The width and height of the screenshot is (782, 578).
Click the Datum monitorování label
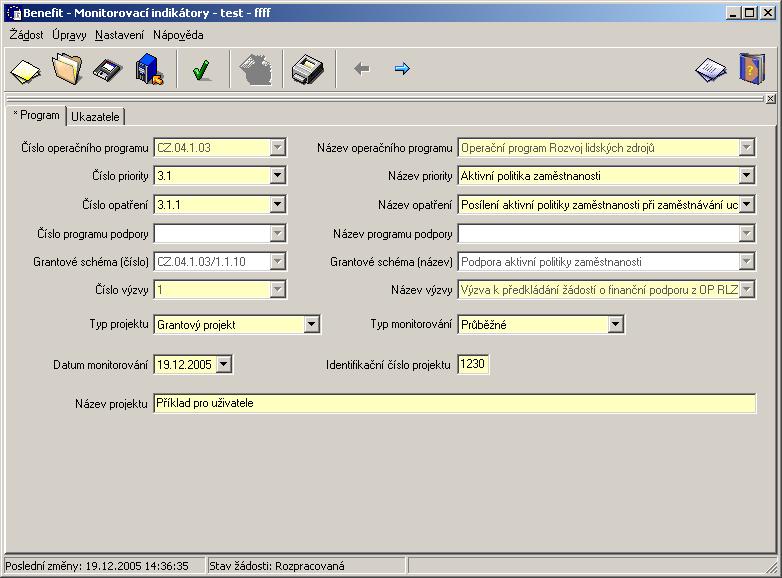tap(100, 365)
